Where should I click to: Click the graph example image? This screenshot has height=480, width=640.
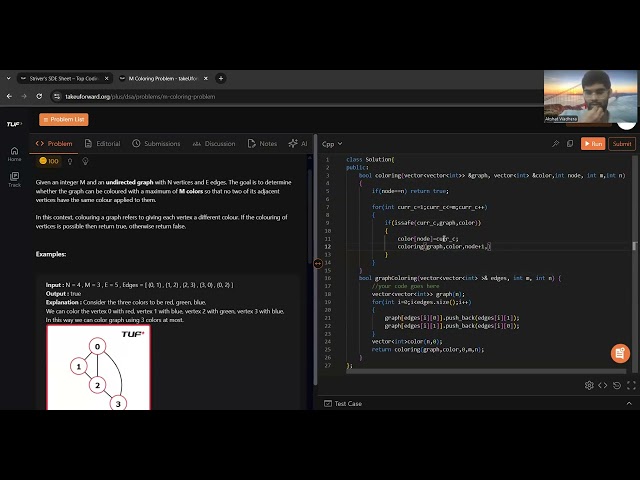(x=98, y=367)
